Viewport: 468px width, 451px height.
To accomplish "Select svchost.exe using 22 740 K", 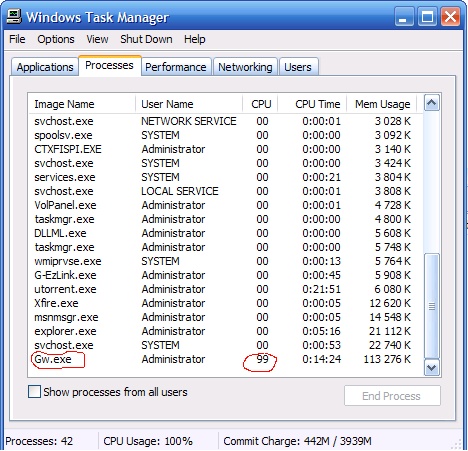I will click(222, 345).
